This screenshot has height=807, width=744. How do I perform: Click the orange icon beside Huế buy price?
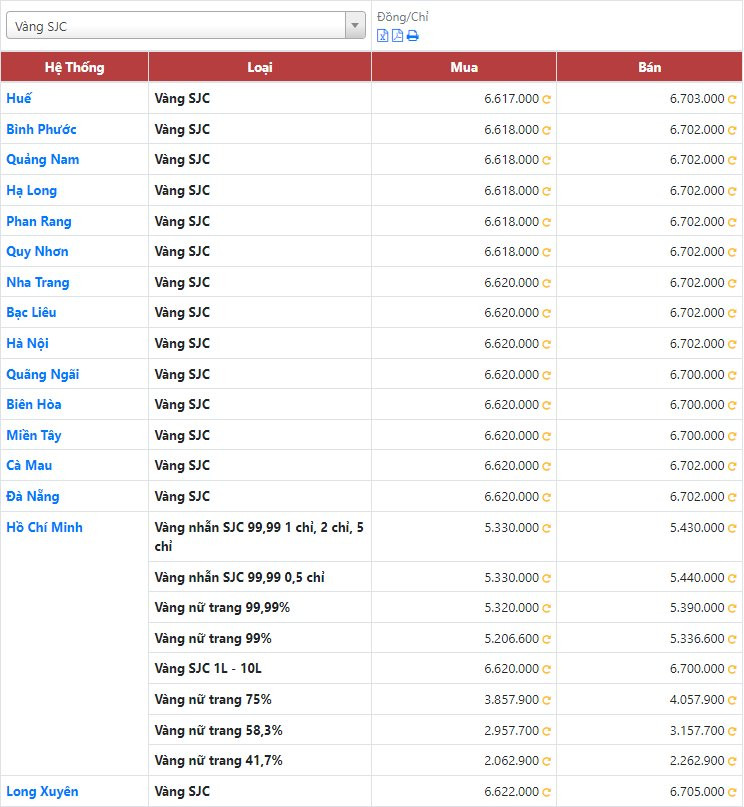(546, 99)
